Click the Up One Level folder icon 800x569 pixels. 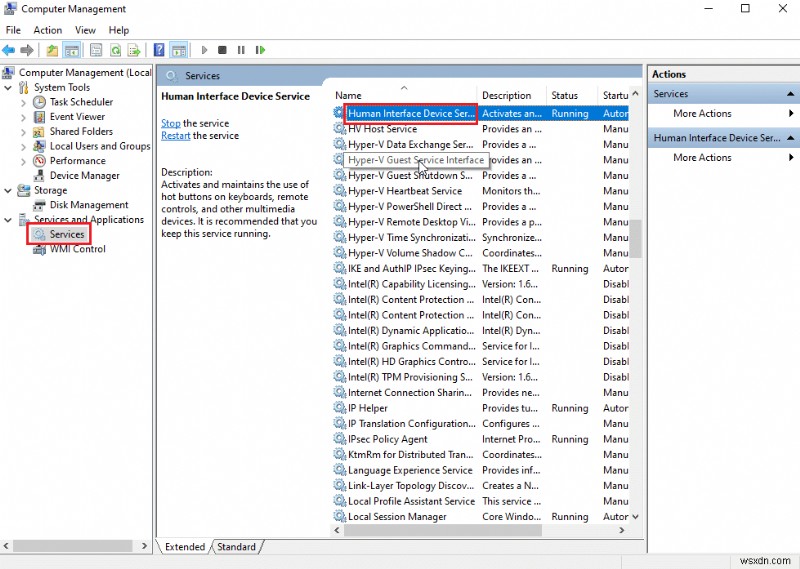click(52, 50)
